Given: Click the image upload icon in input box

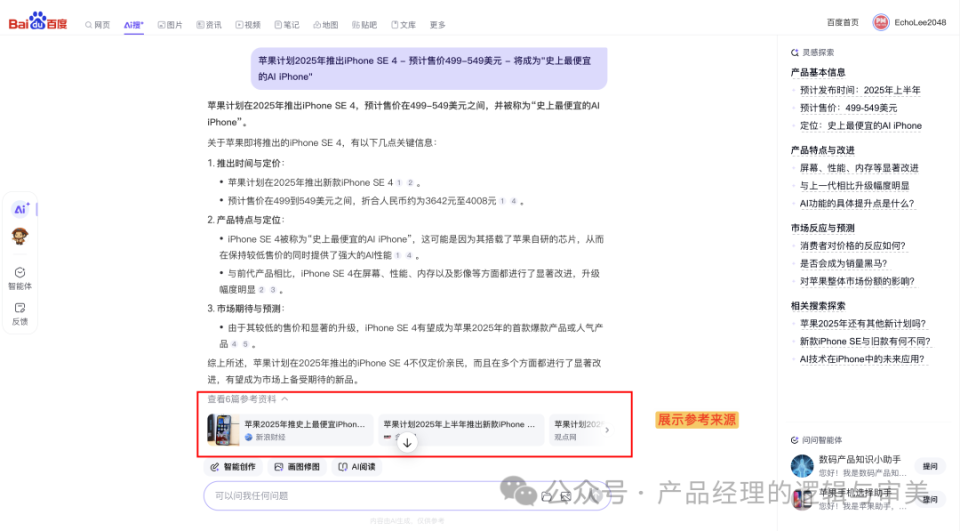Looking at the screenshot, I should tap(566, 497).
